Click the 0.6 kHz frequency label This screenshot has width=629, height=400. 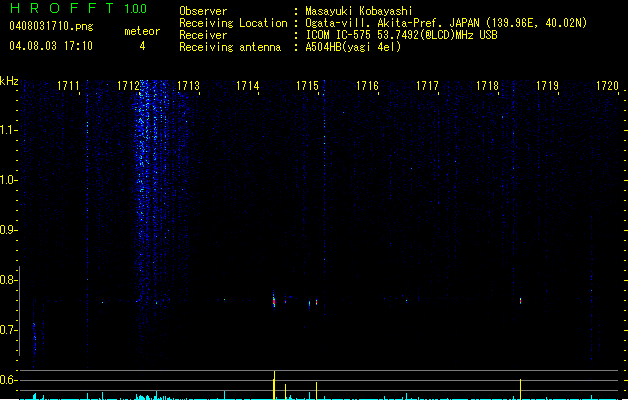click(8, 380)
